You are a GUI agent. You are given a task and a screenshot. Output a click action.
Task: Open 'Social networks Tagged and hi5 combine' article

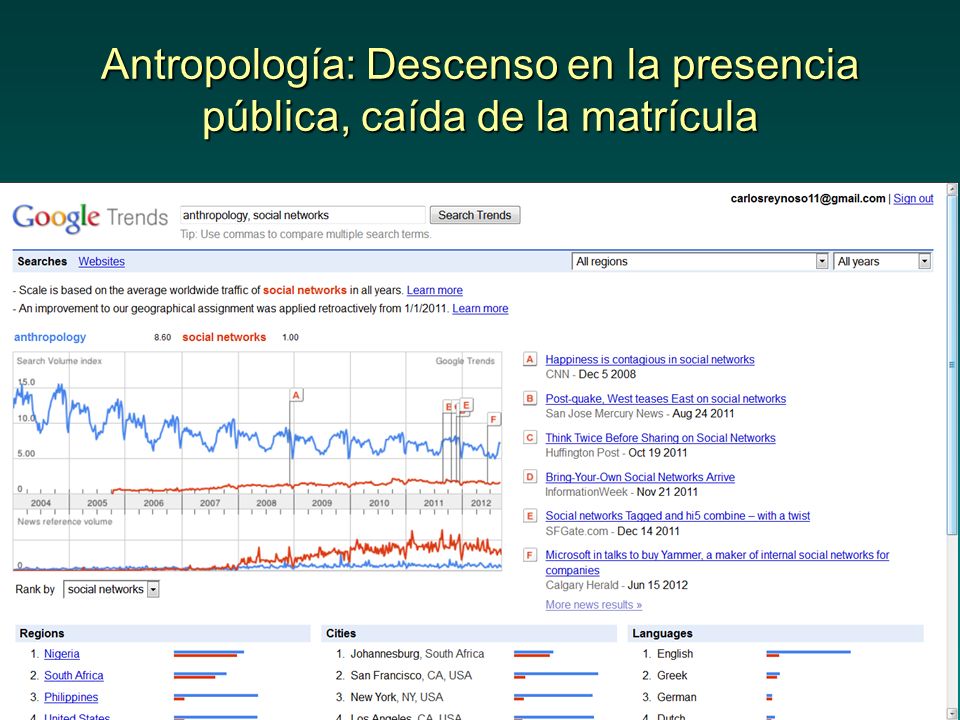pyautogui.click(x=678, y=516)
